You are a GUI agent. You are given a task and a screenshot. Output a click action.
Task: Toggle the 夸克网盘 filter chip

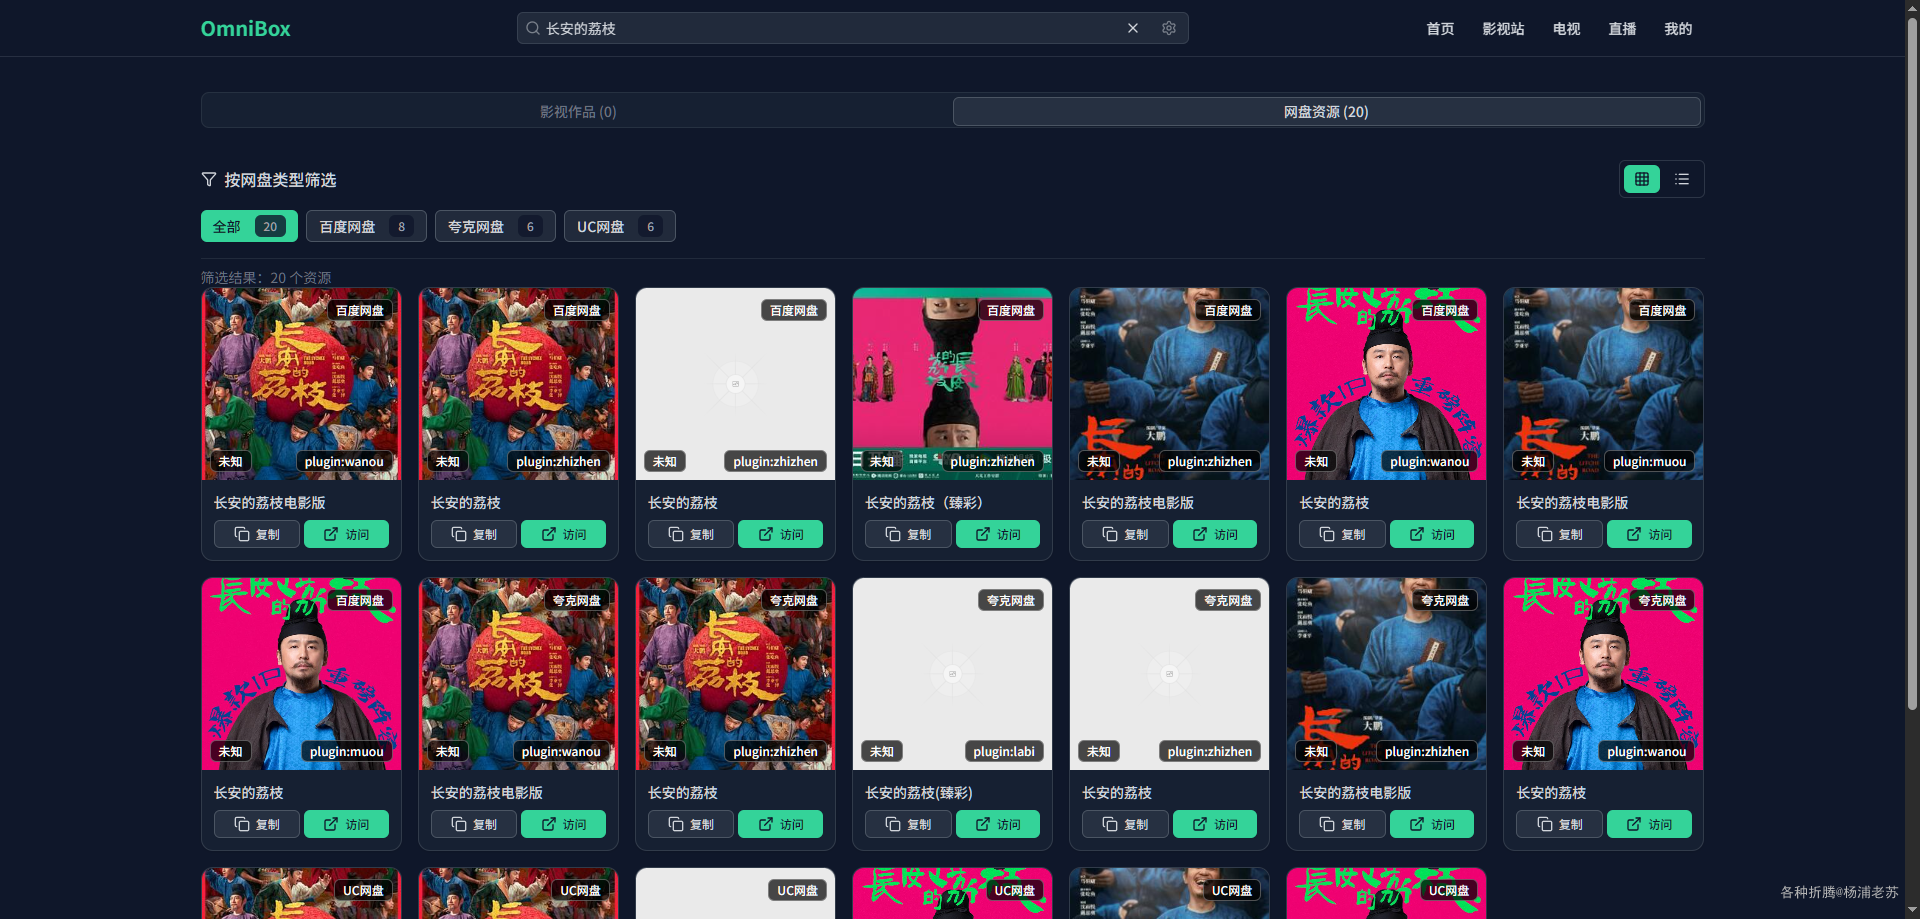pos(494,226)
